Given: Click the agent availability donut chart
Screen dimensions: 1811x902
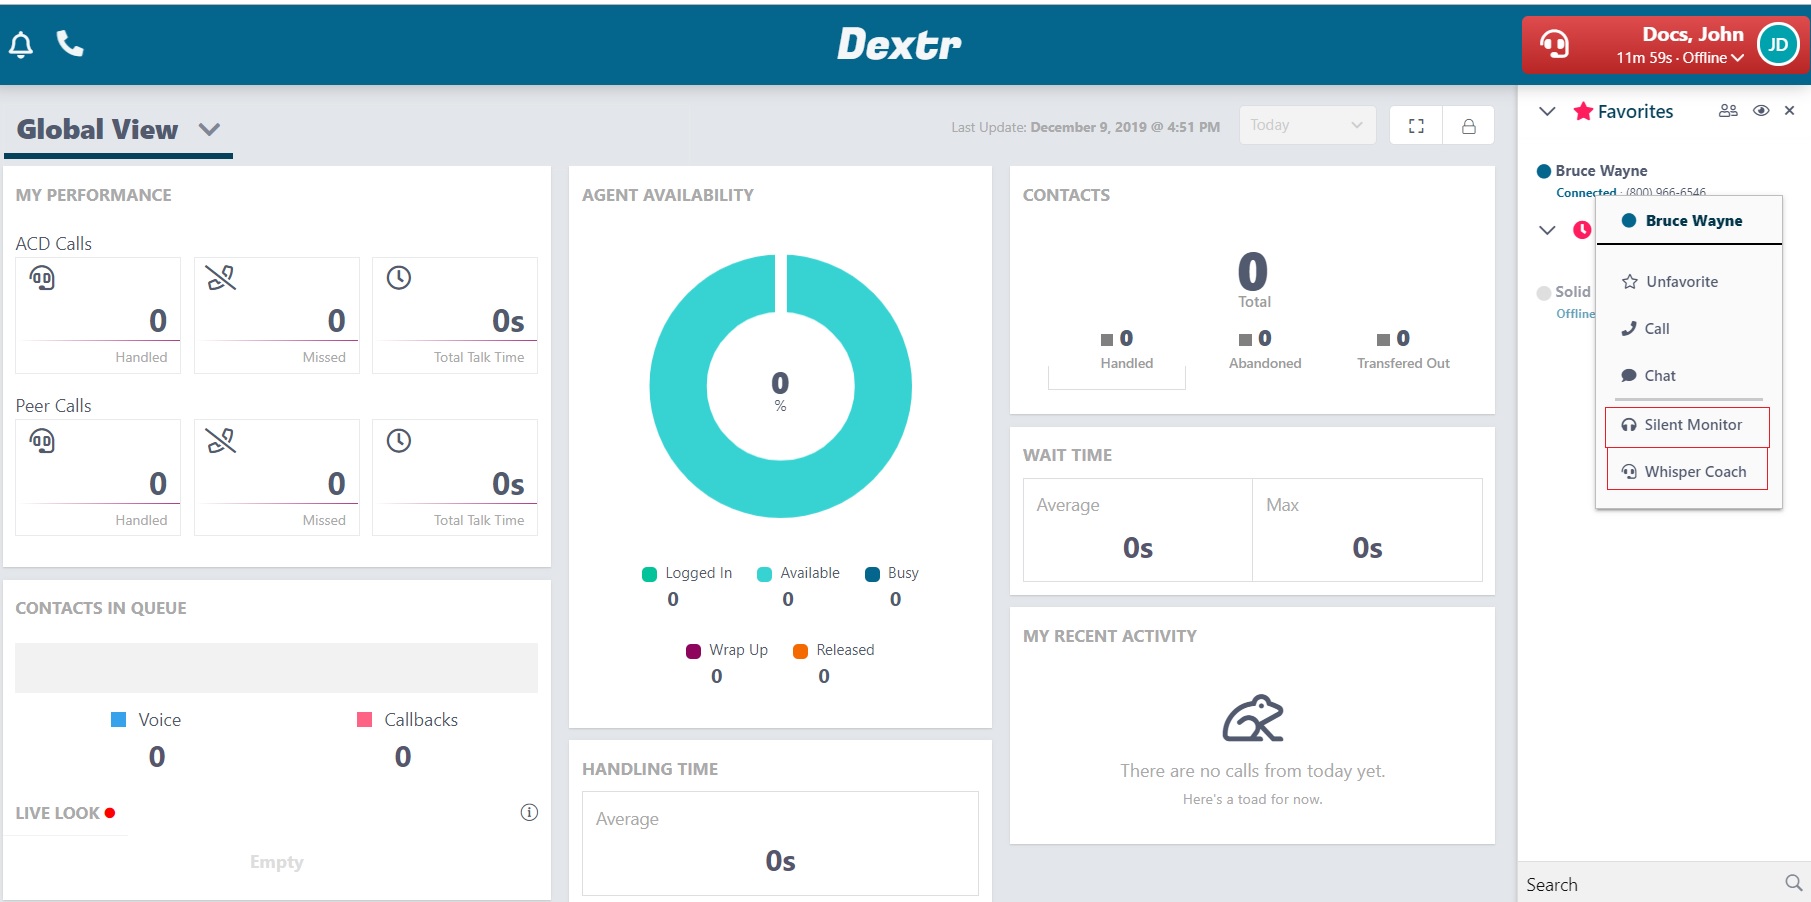Looking at the screenshot, I should point(780,386).
